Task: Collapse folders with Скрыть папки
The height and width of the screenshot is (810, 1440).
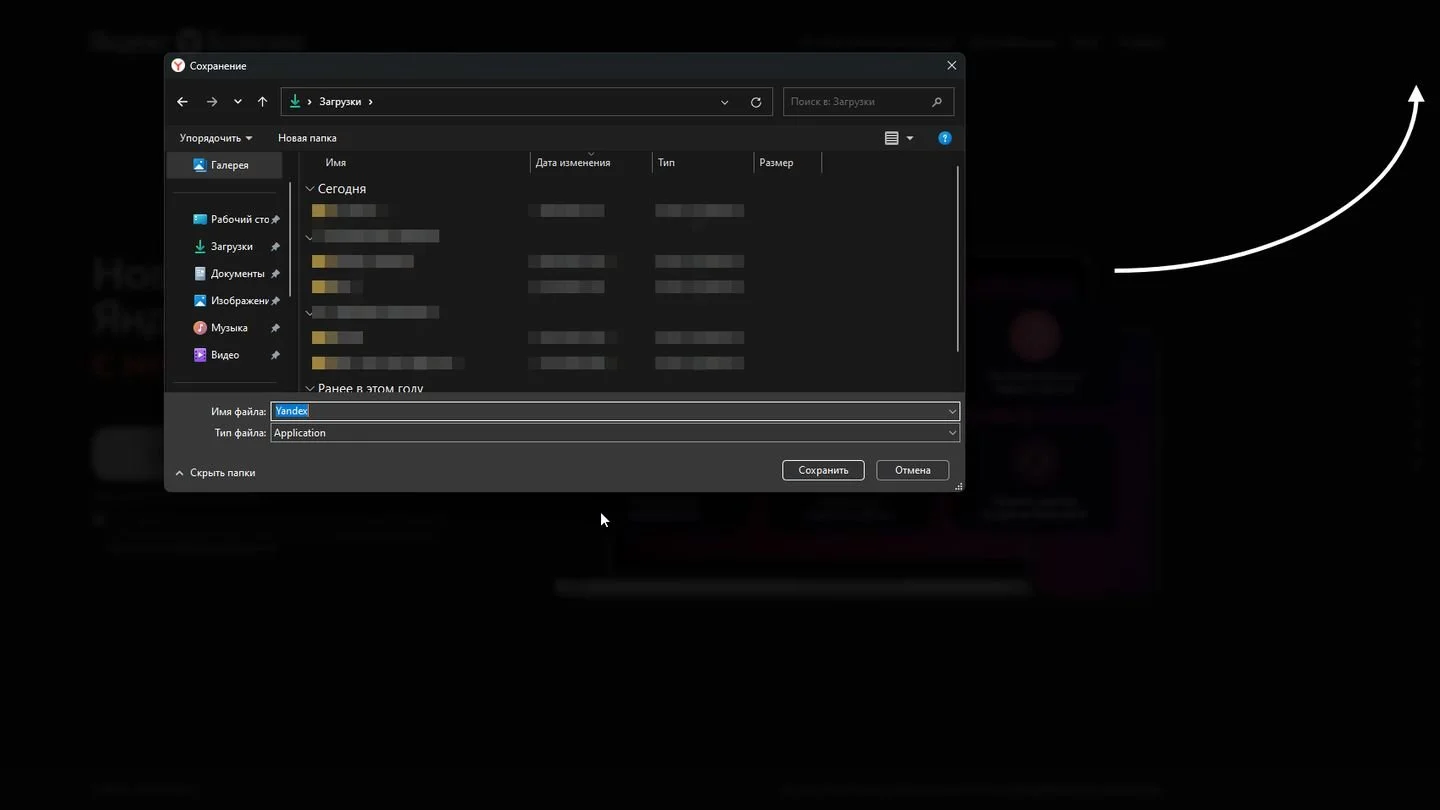Action: point(215,472)
